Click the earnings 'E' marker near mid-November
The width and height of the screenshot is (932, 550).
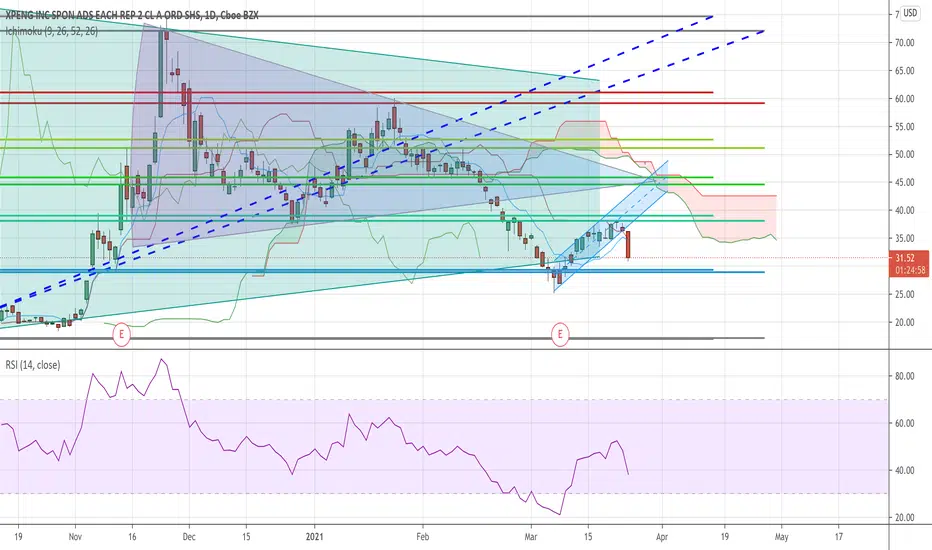click(x=121, y=334)
